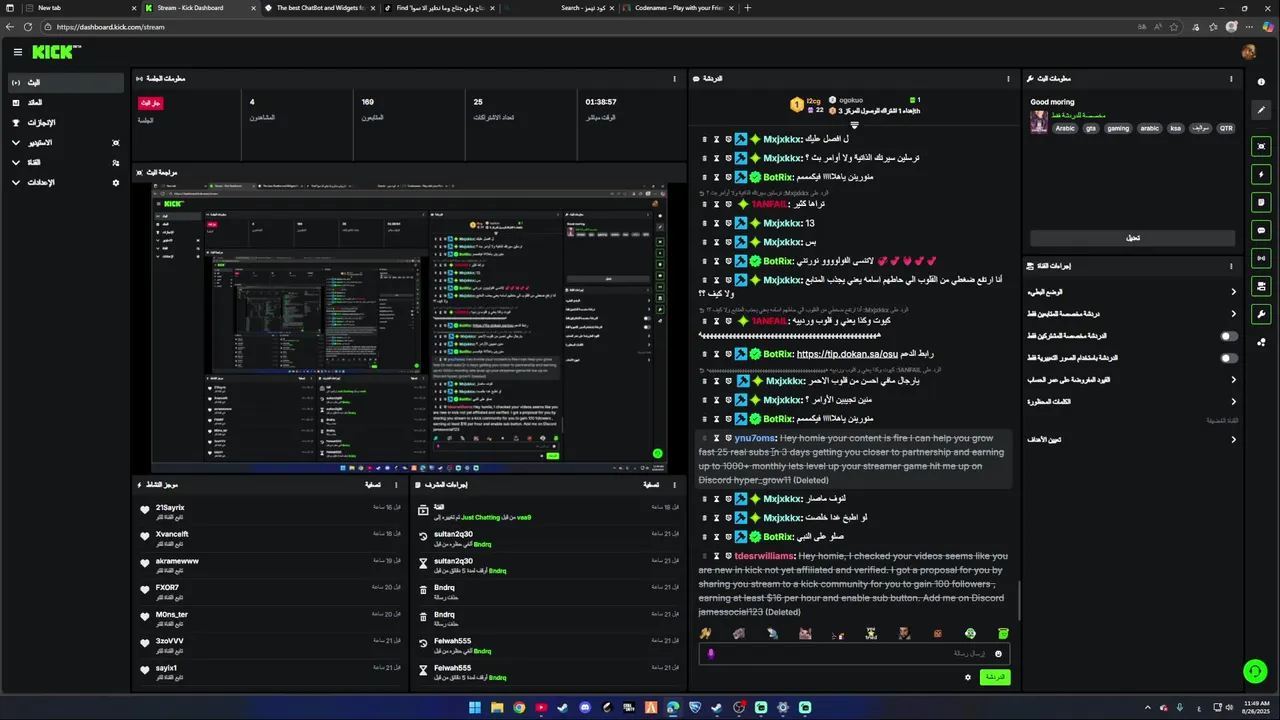Click the message input field إرسال رسالة

(x=854, y=654)
